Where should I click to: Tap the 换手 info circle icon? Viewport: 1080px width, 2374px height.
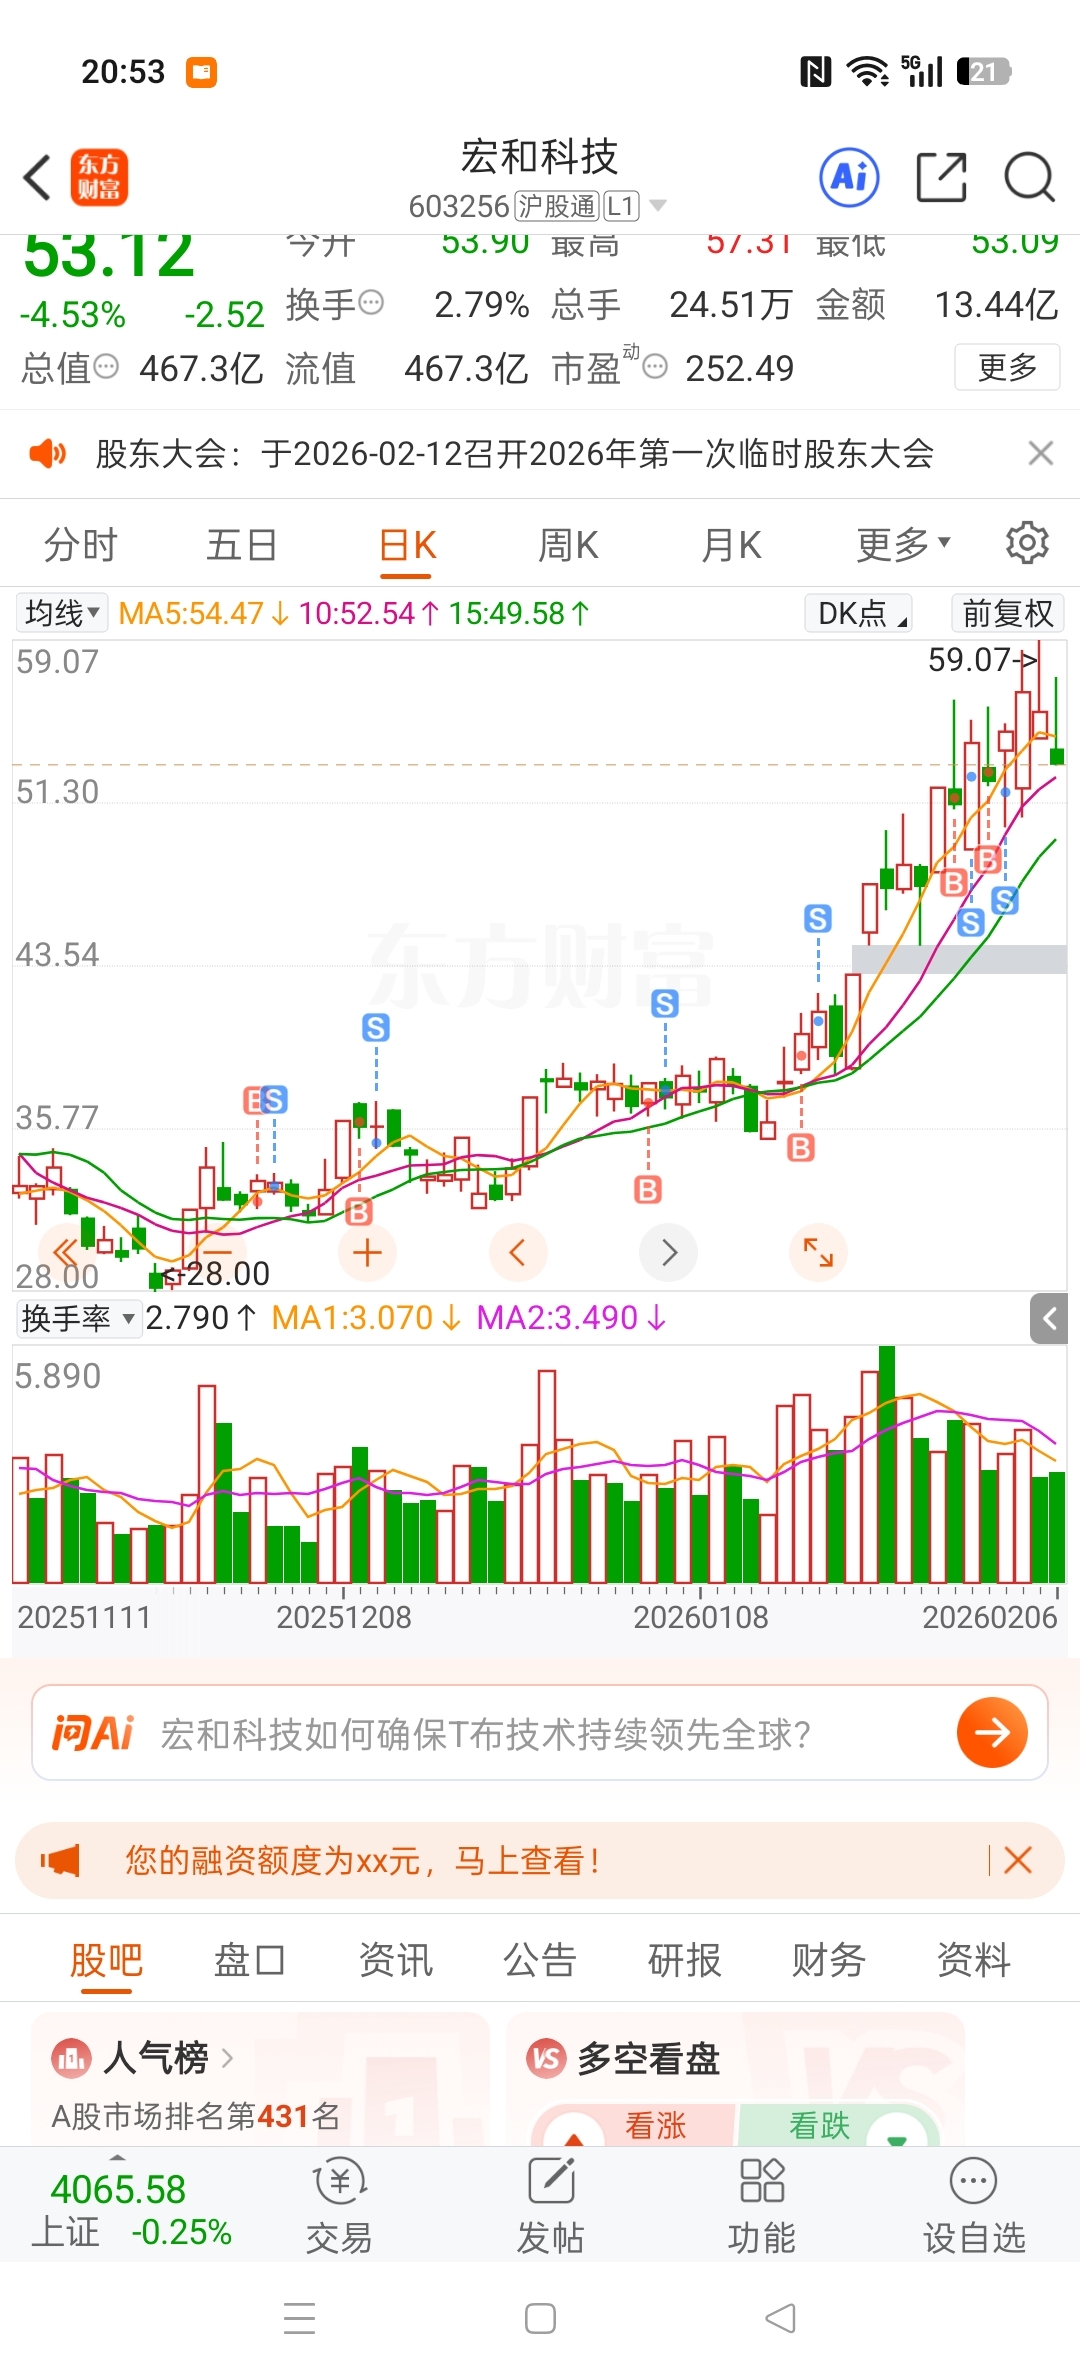pos(371,302)
